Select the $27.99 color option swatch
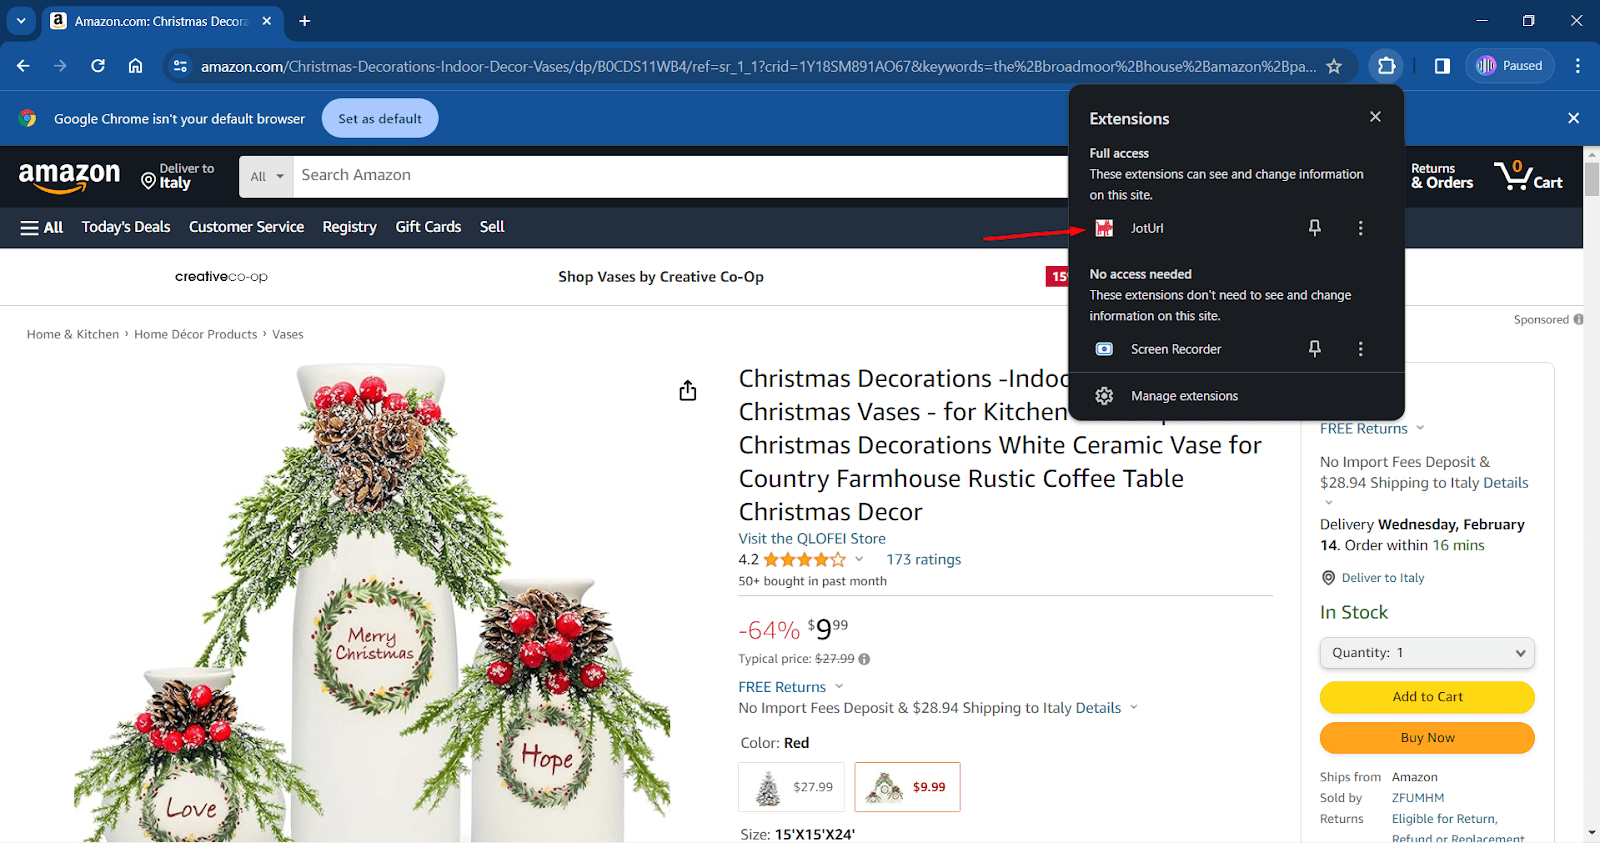Image resolution: width=1600 pixels, height=843 pixels. [791, 787]
